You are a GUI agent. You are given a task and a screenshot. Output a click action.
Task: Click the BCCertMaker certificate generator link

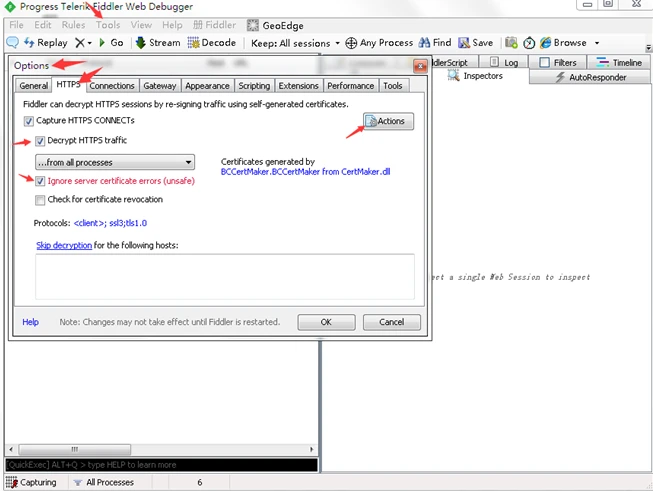point(305,172)
